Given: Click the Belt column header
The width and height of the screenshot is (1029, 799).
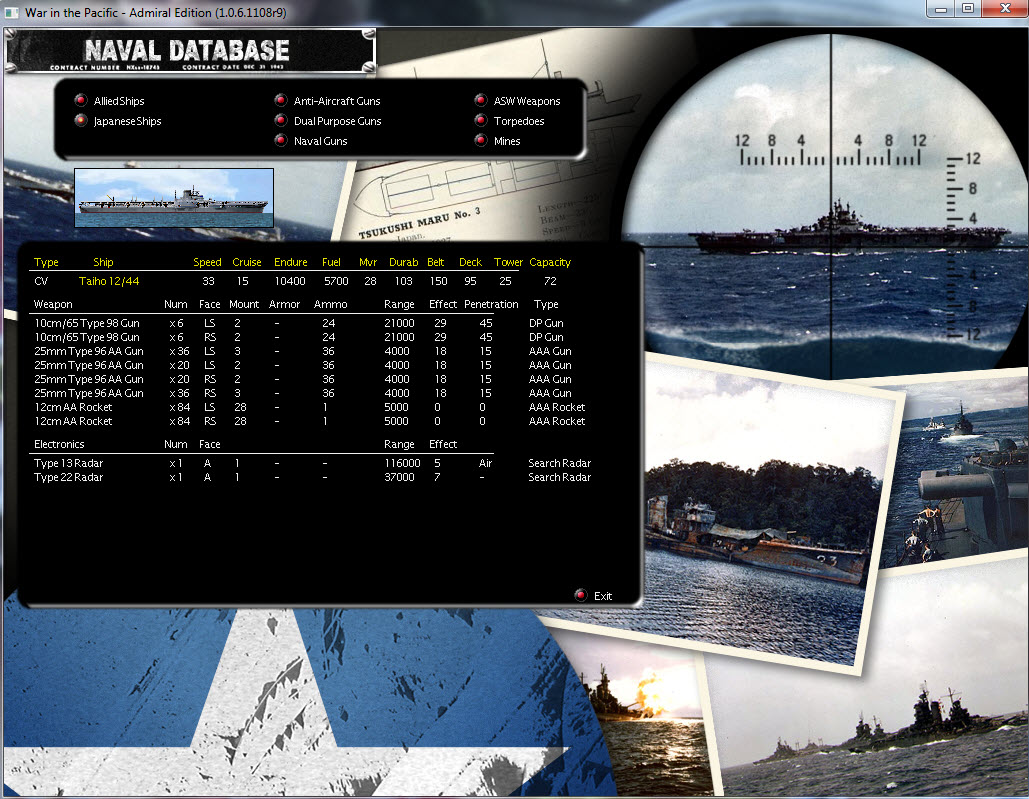Looking at the screenshot, I should click(435, 262).
